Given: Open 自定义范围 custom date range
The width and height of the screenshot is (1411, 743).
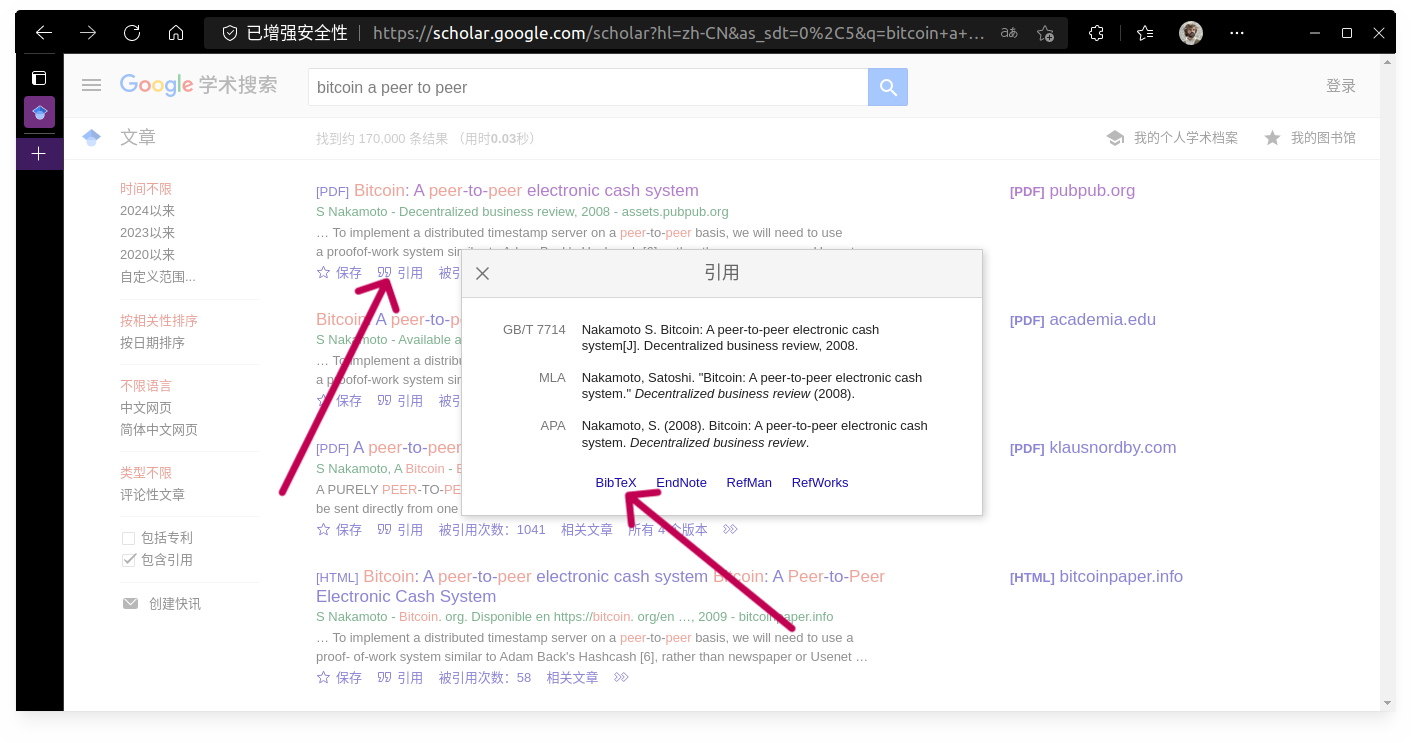Looking at the screenshot, I should pyautogui.click(x=158, y=277).
